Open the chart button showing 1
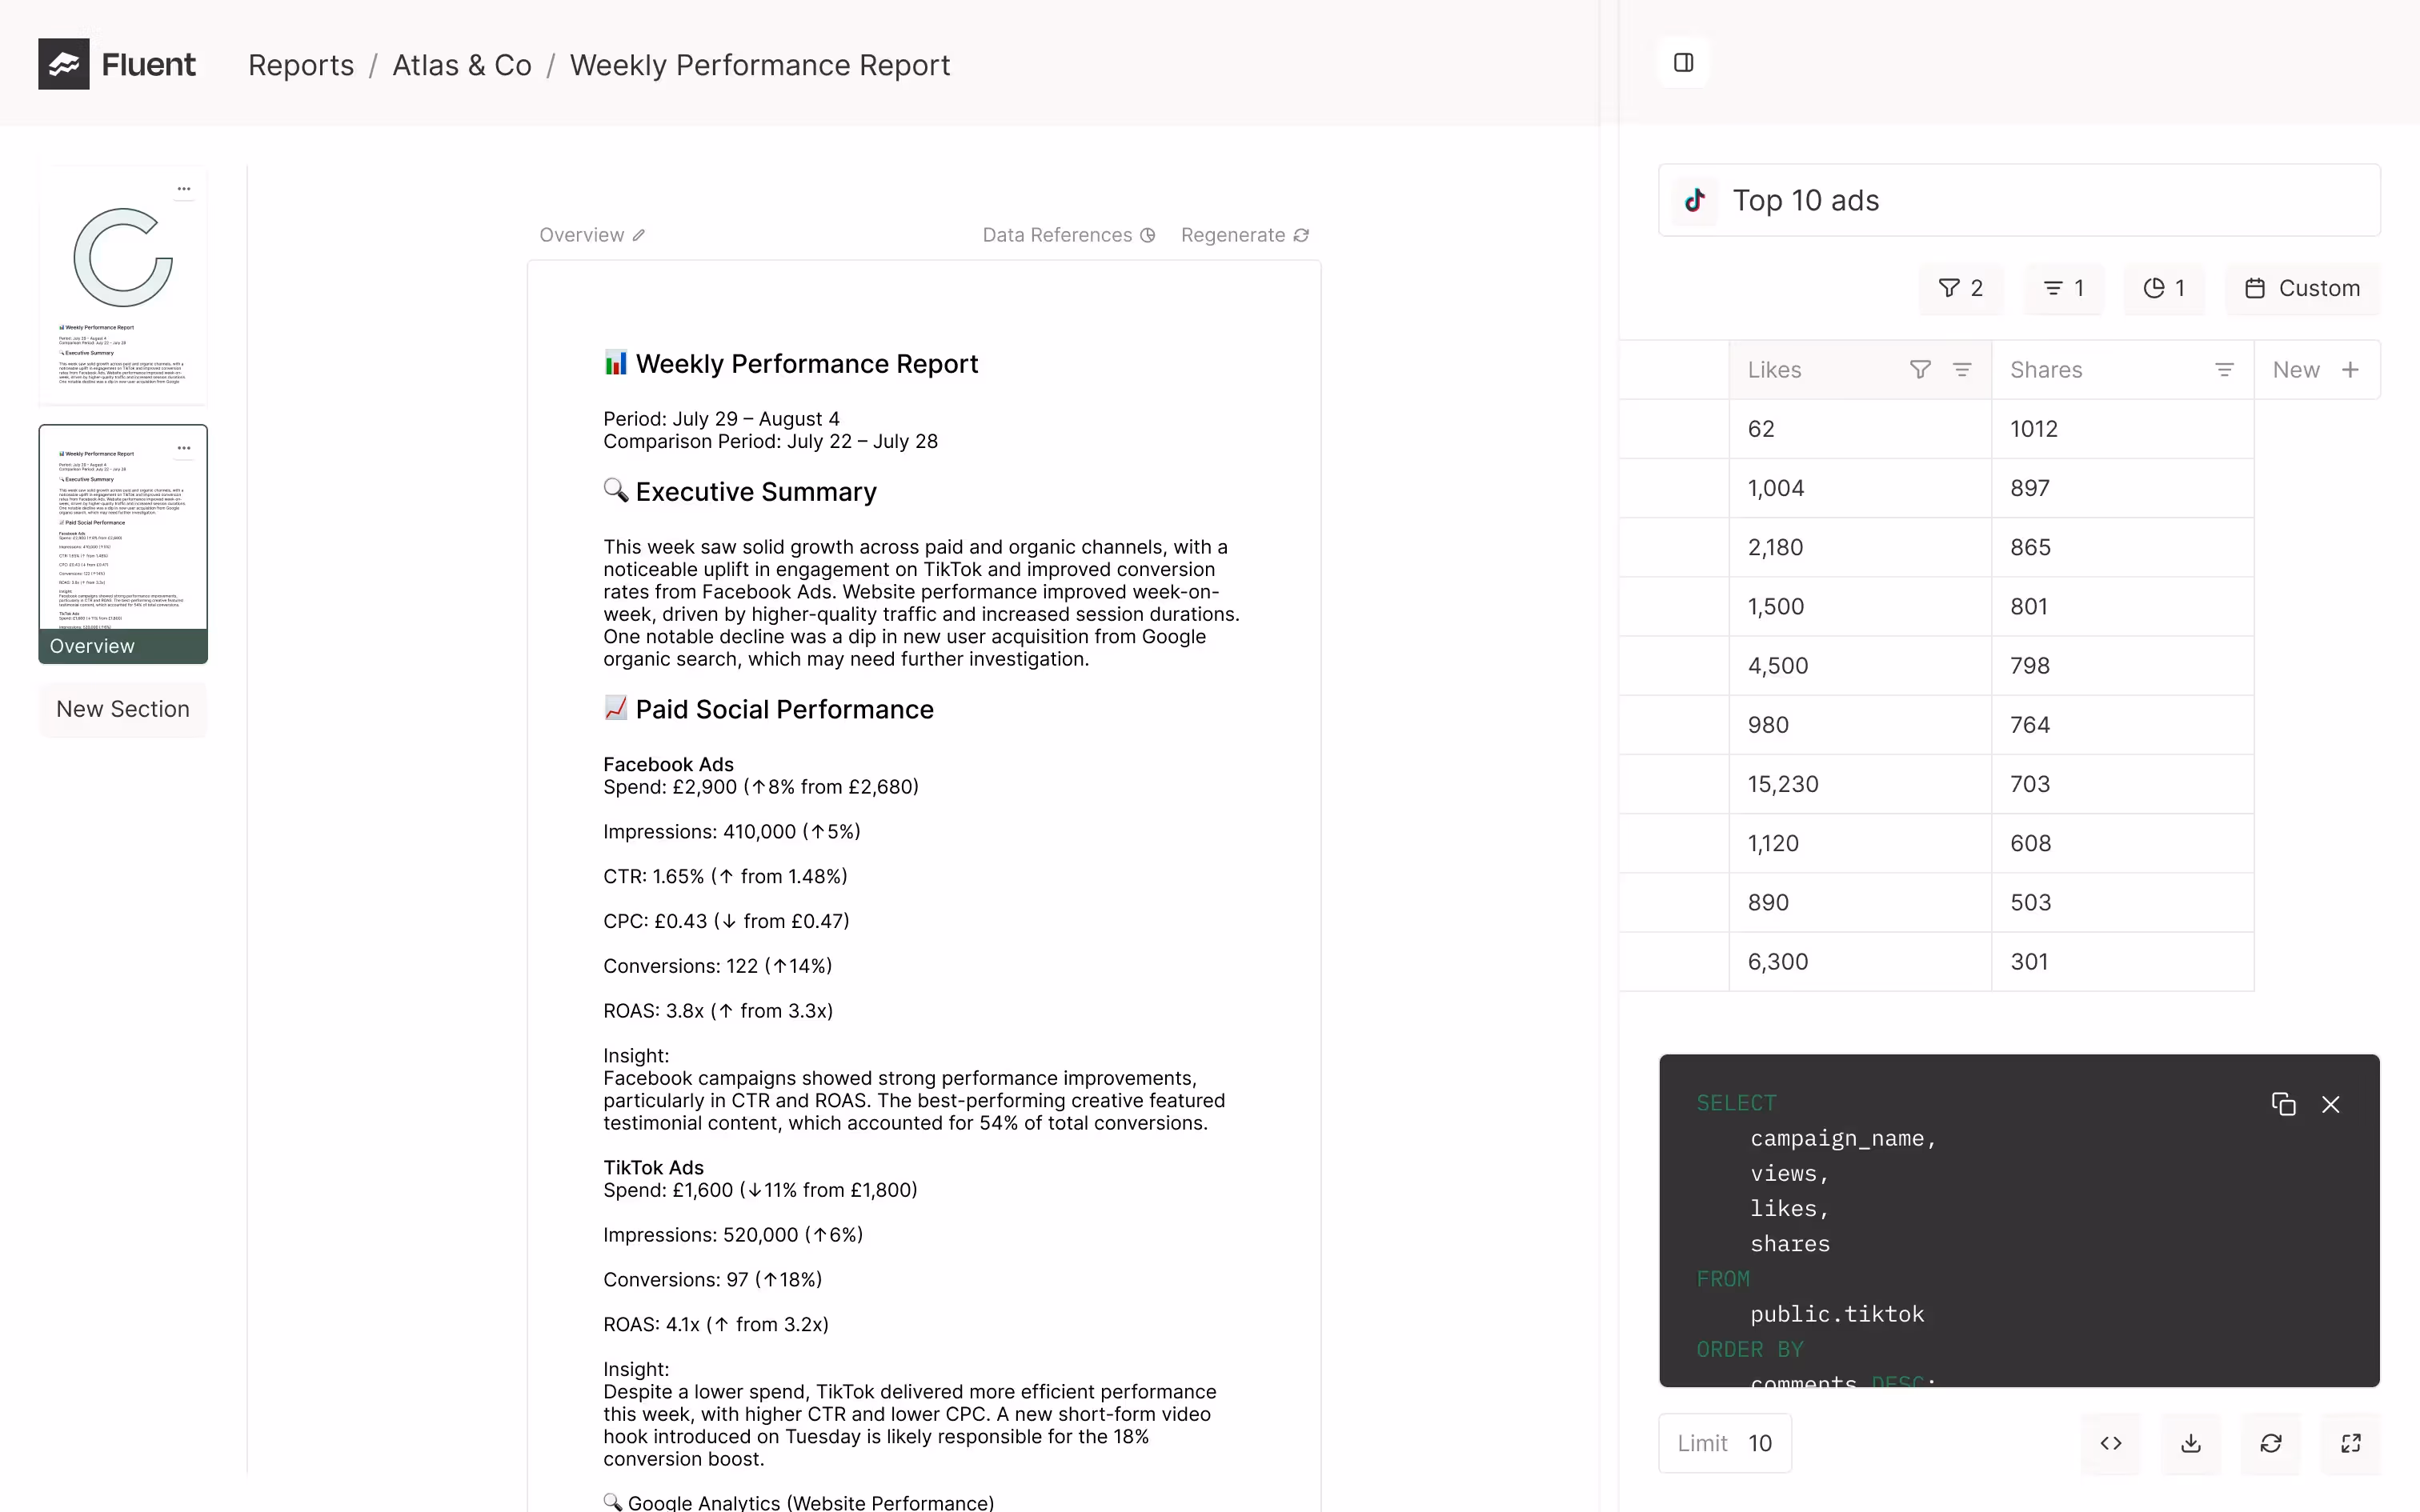 tap(2164, 288)
